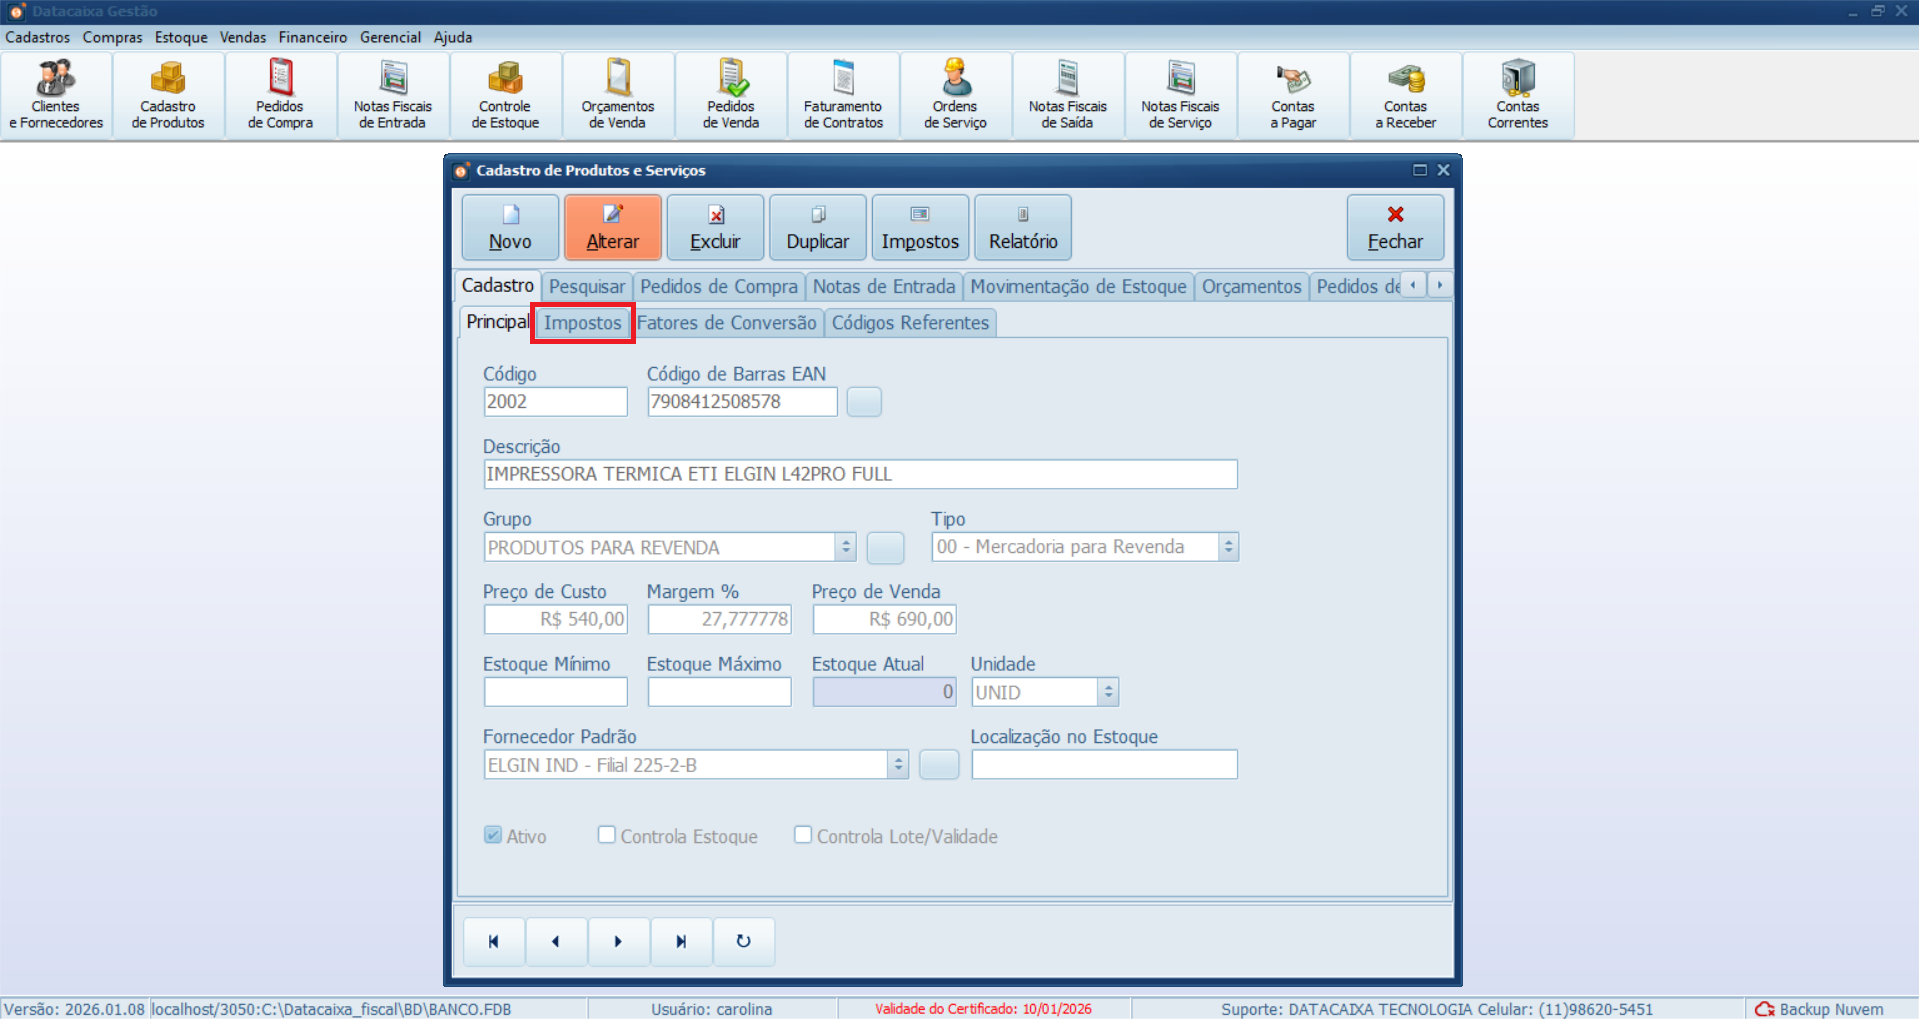Open the Compras menu

coord(113,37)
